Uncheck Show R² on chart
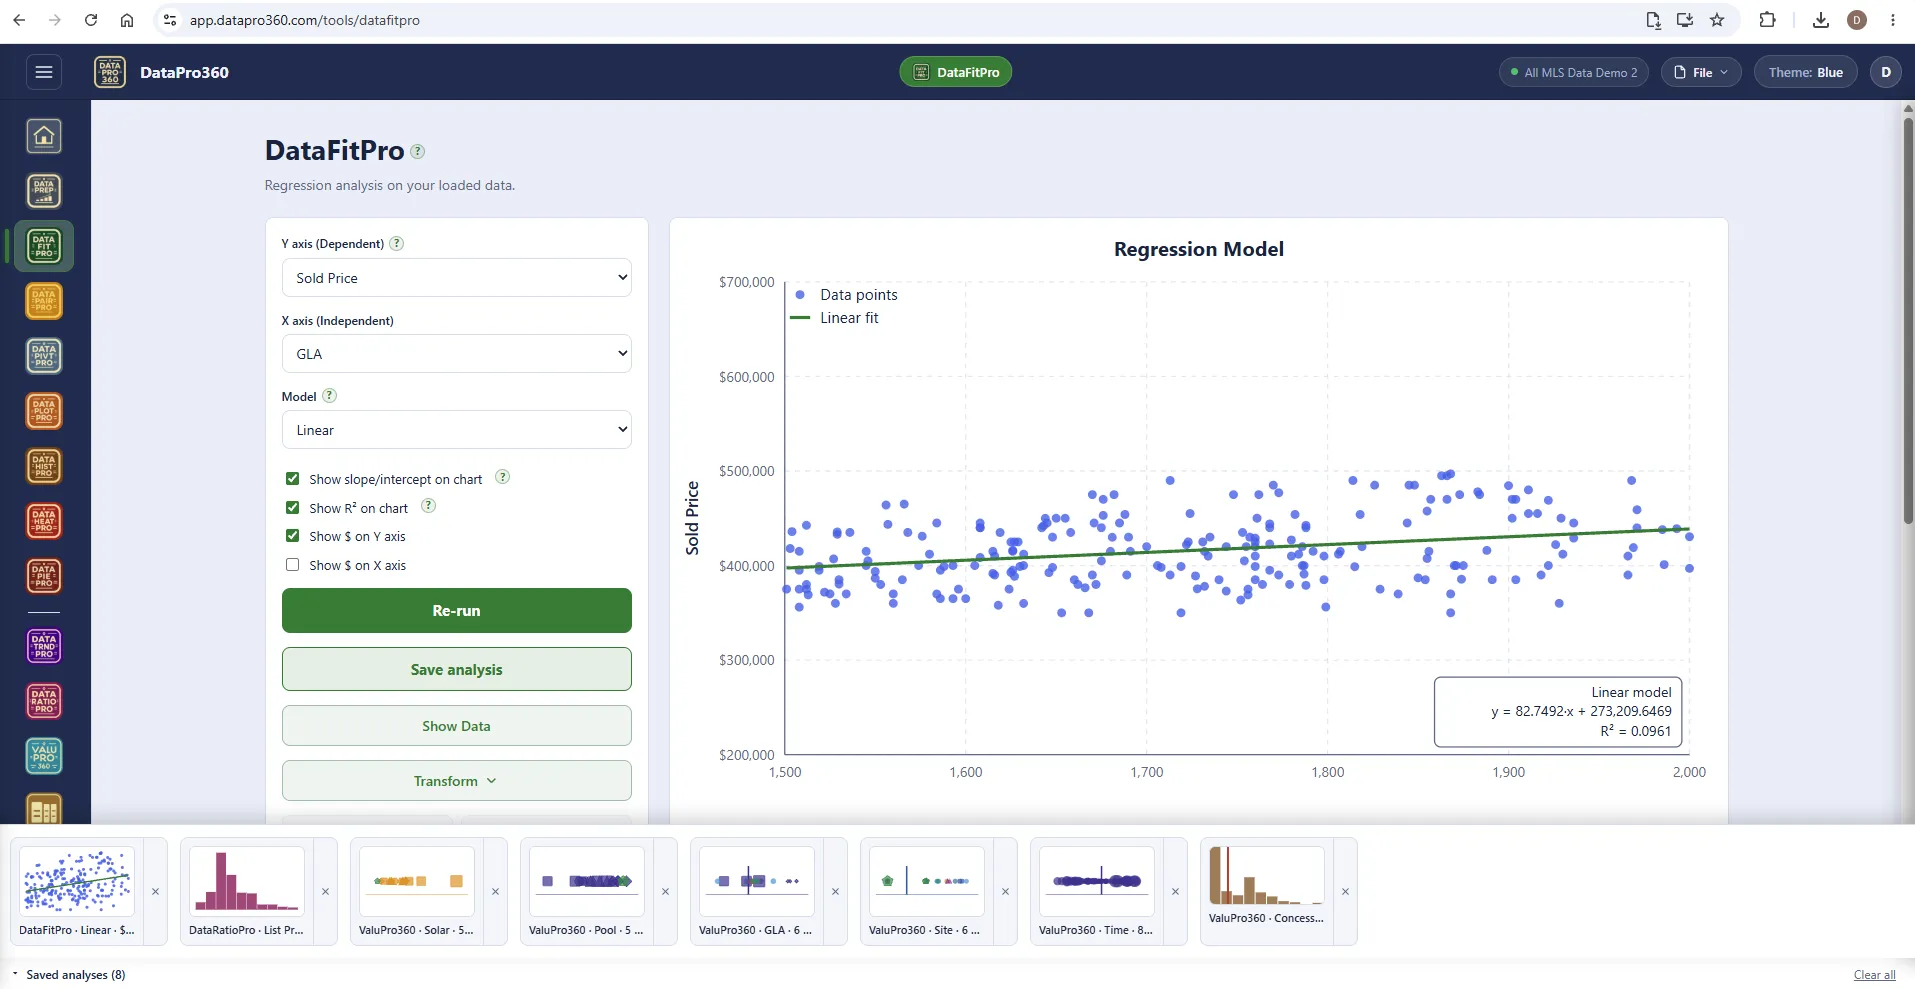 293,508
